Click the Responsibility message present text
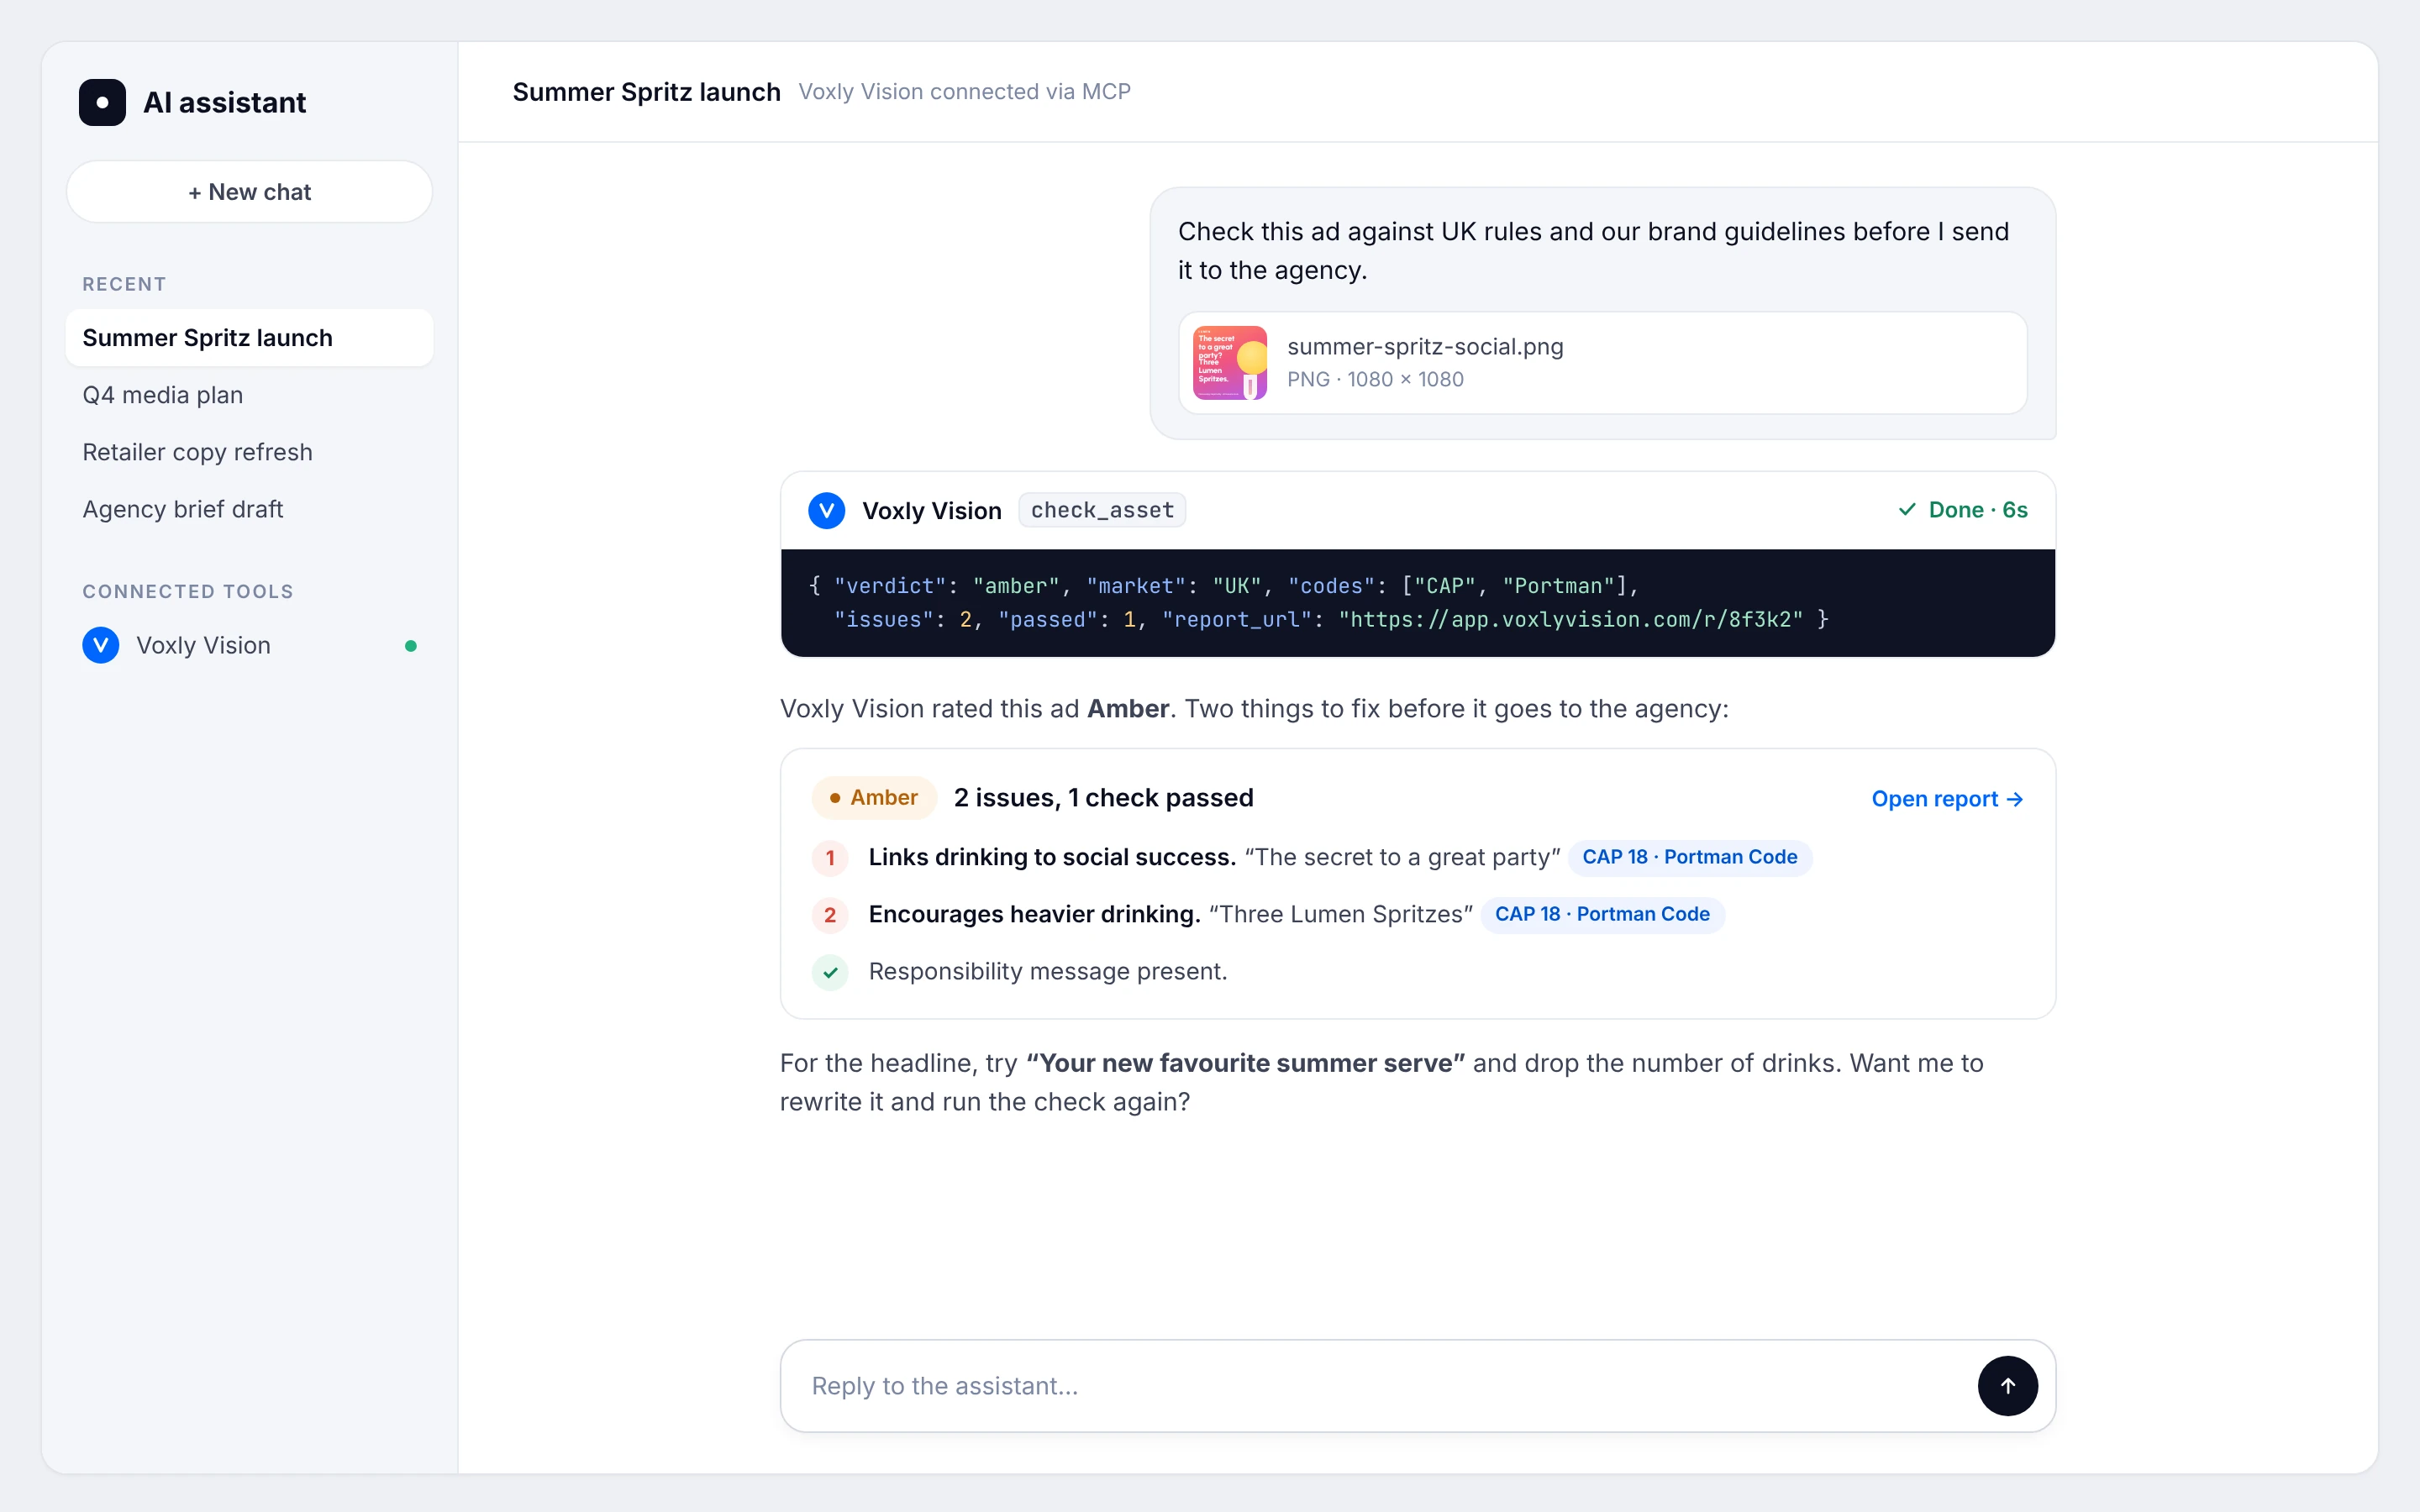 pos(1048,972)
